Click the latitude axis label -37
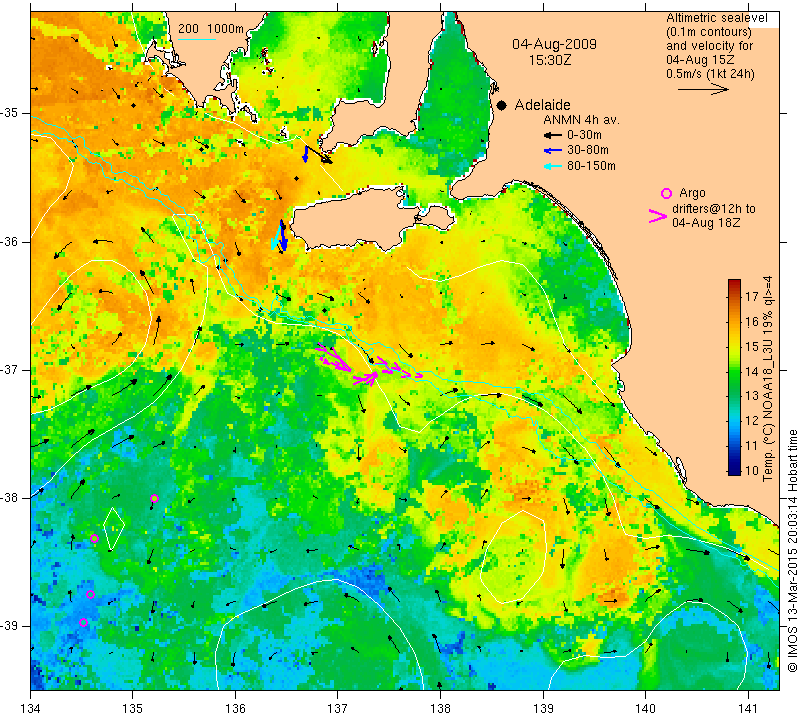Viewport: 800px width, 720px height. click(x=9, y=369)
